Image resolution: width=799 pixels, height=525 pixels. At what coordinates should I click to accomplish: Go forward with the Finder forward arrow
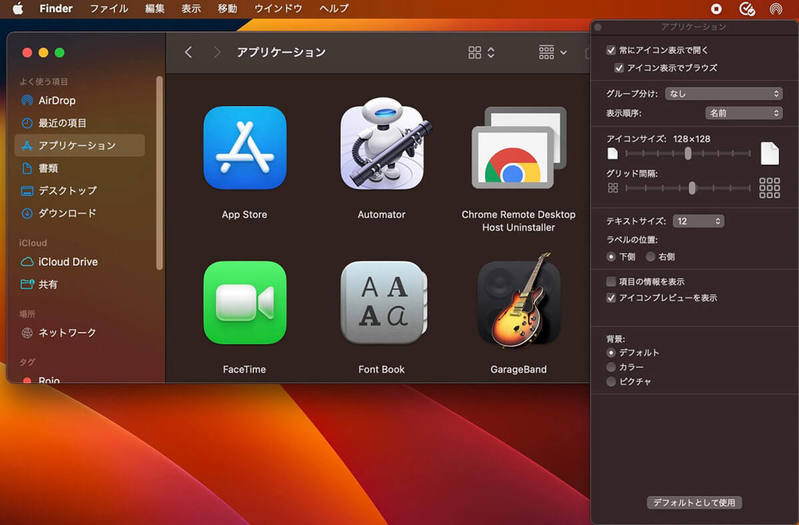pos(217,52)
